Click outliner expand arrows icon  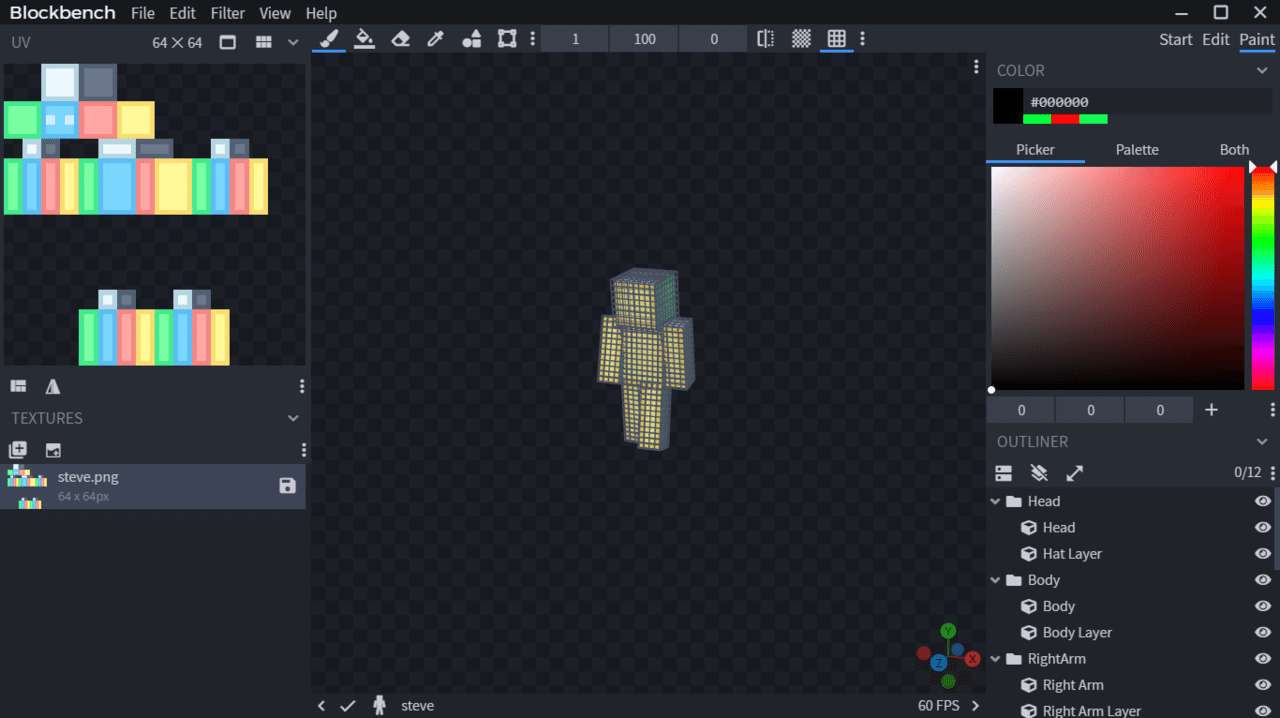pos(1075,473)
